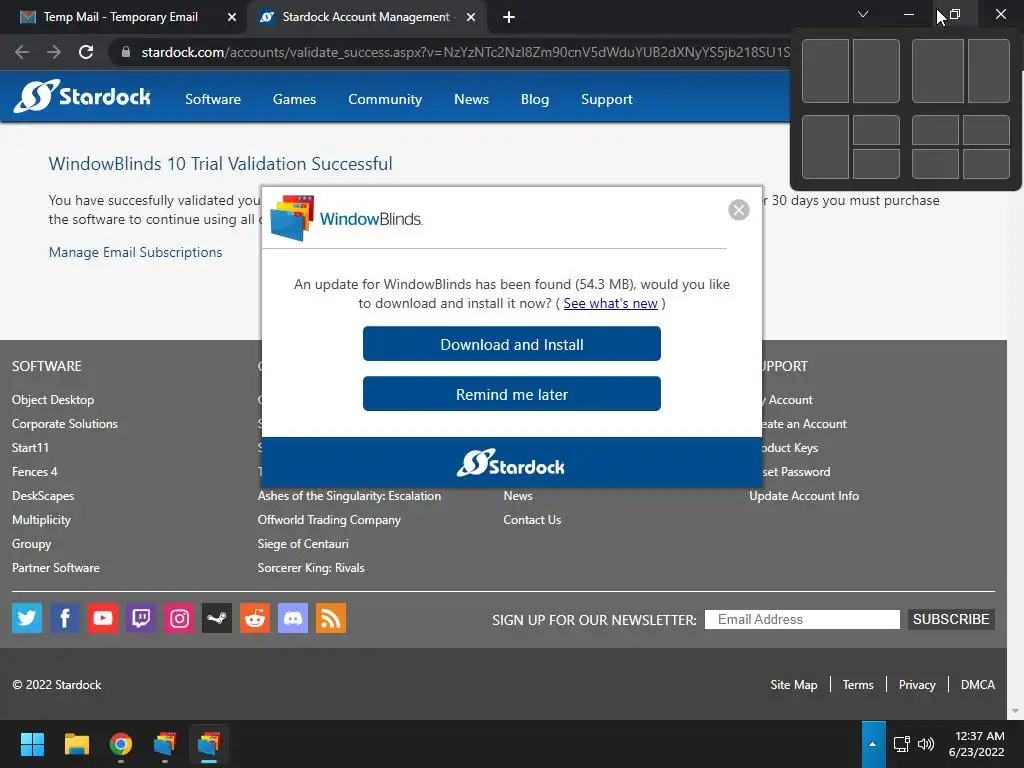
Task: Open a new browser tab
Action: (509, 17)
